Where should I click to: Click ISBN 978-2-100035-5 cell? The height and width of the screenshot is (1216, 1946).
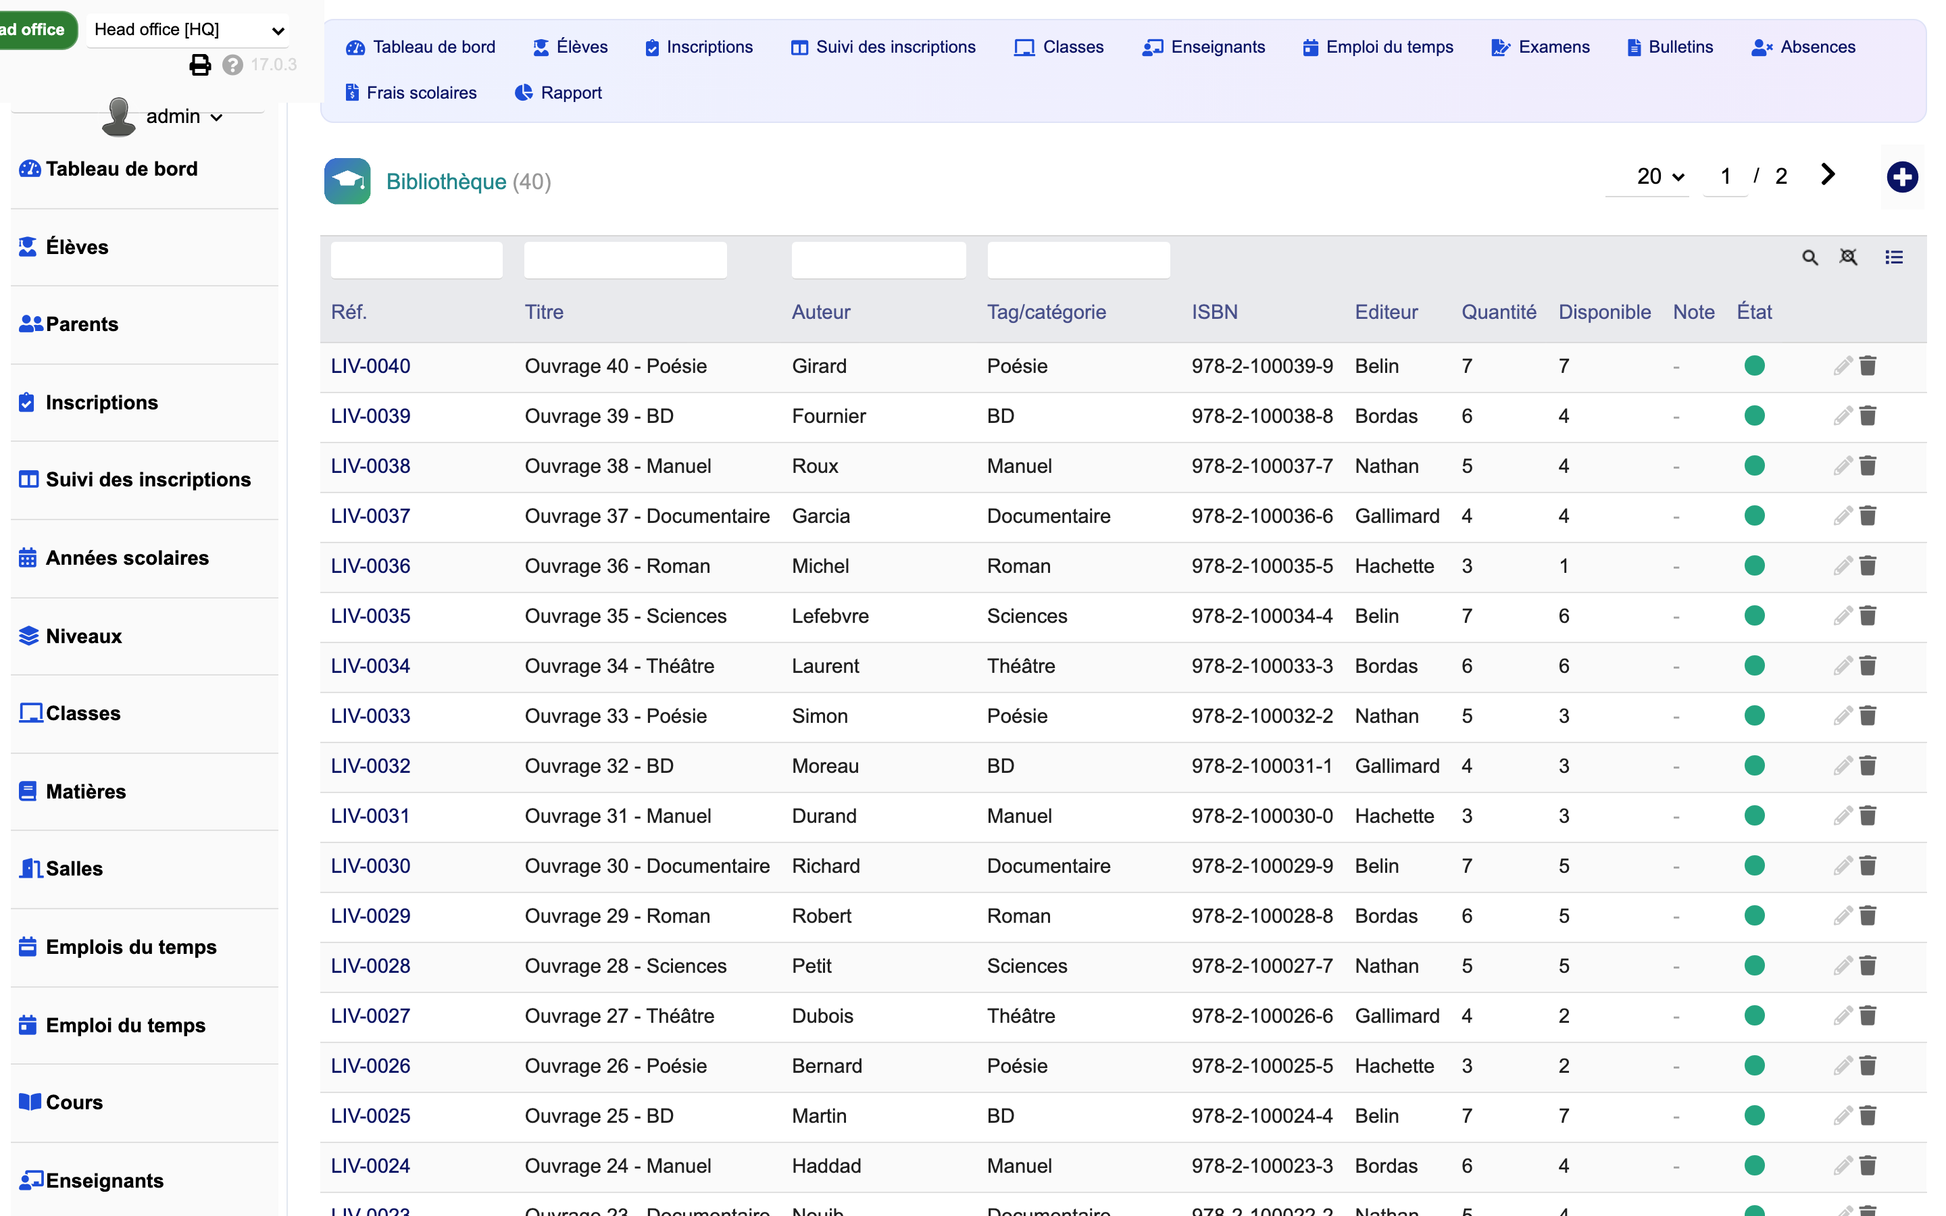(1262, 566)
